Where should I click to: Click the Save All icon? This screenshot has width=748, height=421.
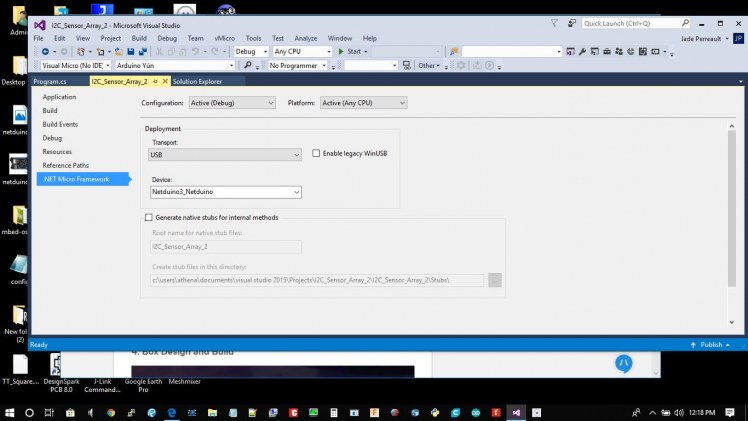click(143, 51)
